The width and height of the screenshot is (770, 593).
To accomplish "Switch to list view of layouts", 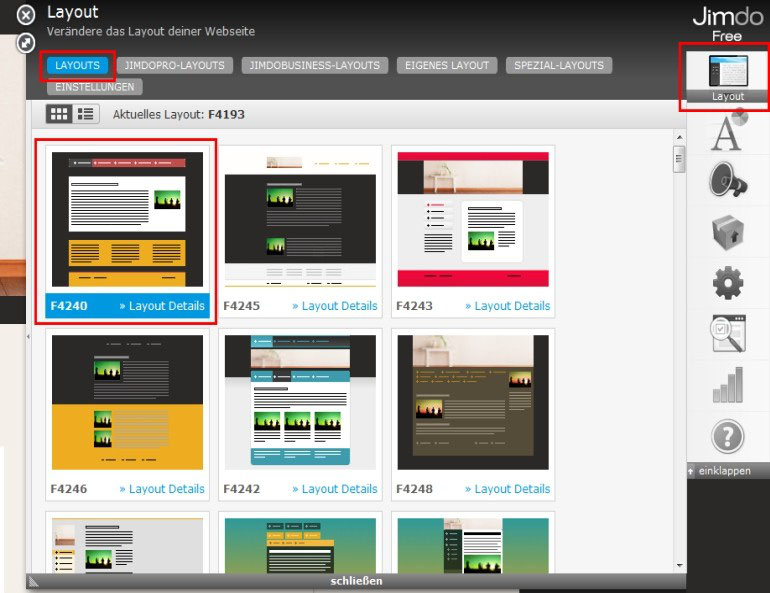I will 85,114.
